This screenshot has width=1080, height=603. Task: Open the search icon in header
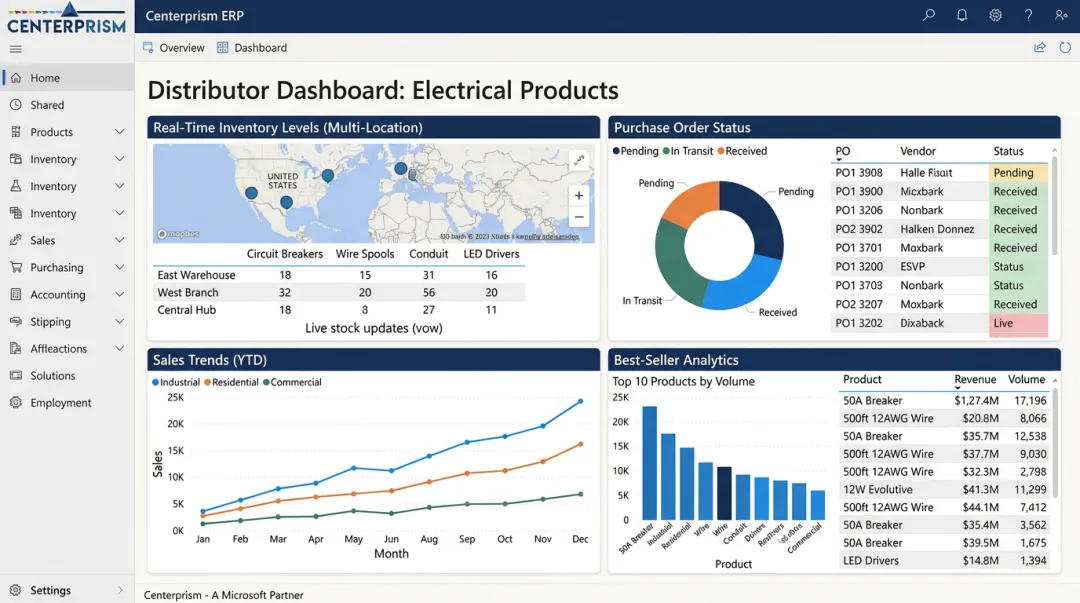(x=928, y=14)
